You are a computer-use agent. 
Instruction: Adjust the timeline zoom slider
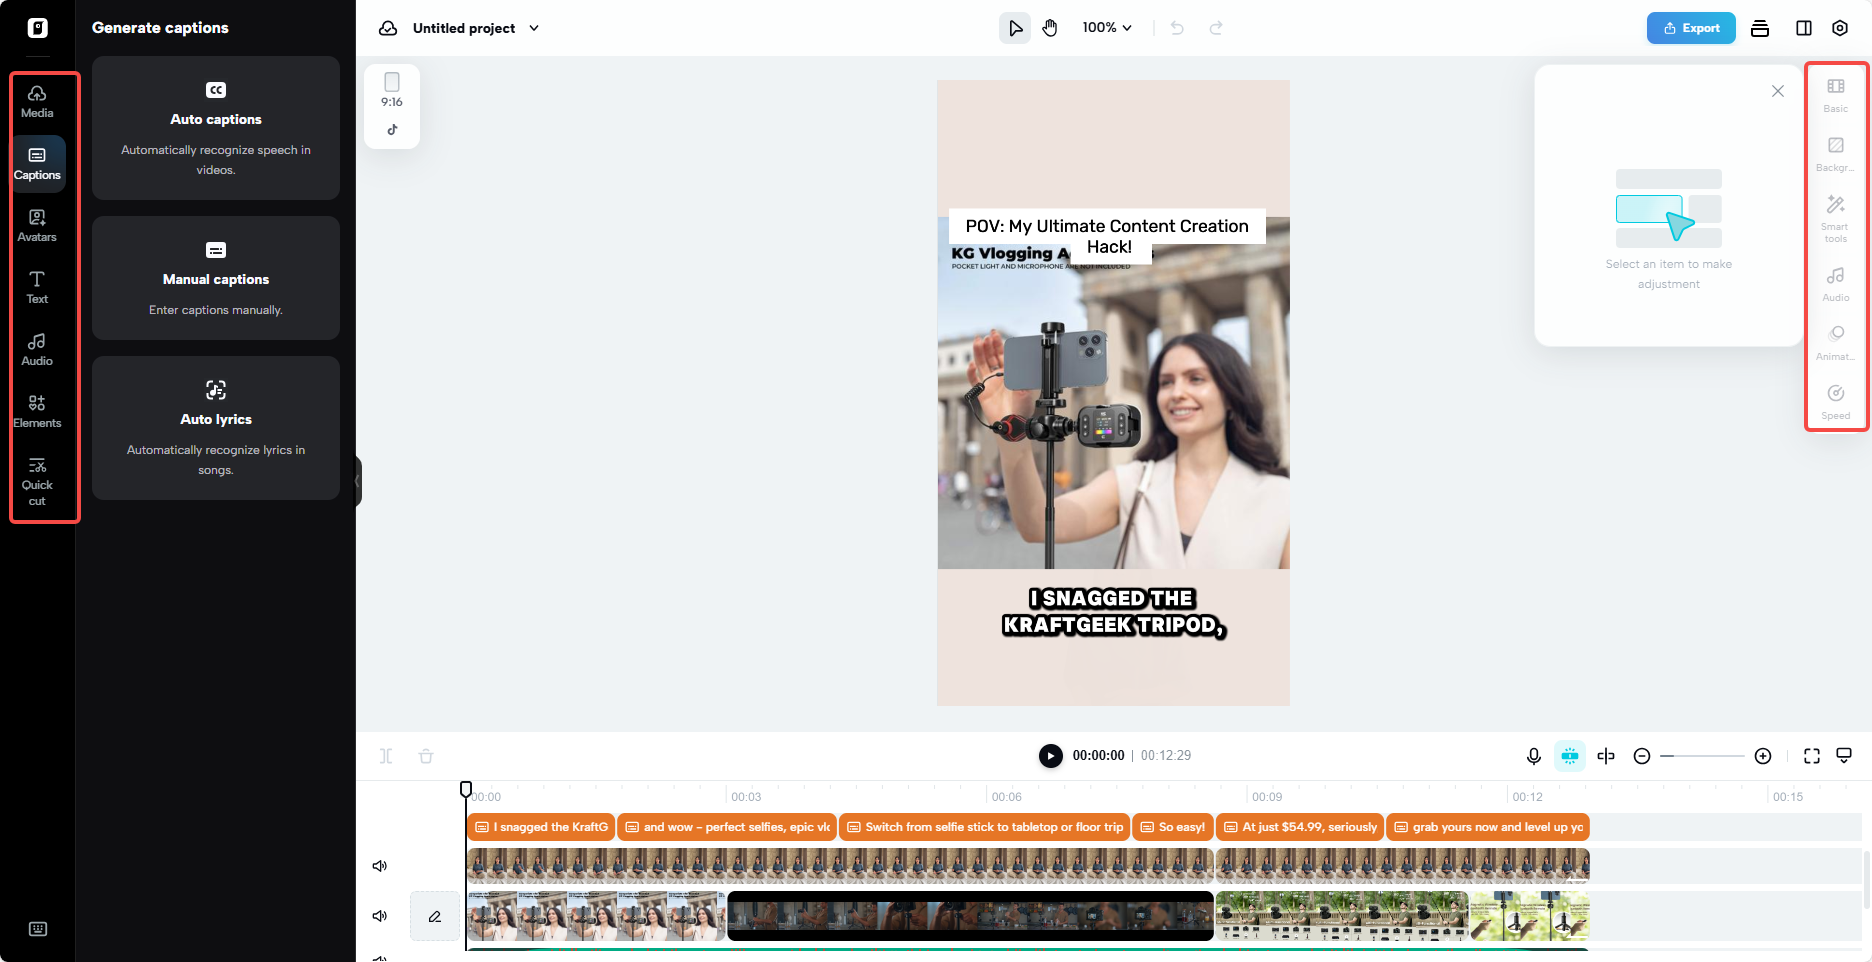point(1702,756)
